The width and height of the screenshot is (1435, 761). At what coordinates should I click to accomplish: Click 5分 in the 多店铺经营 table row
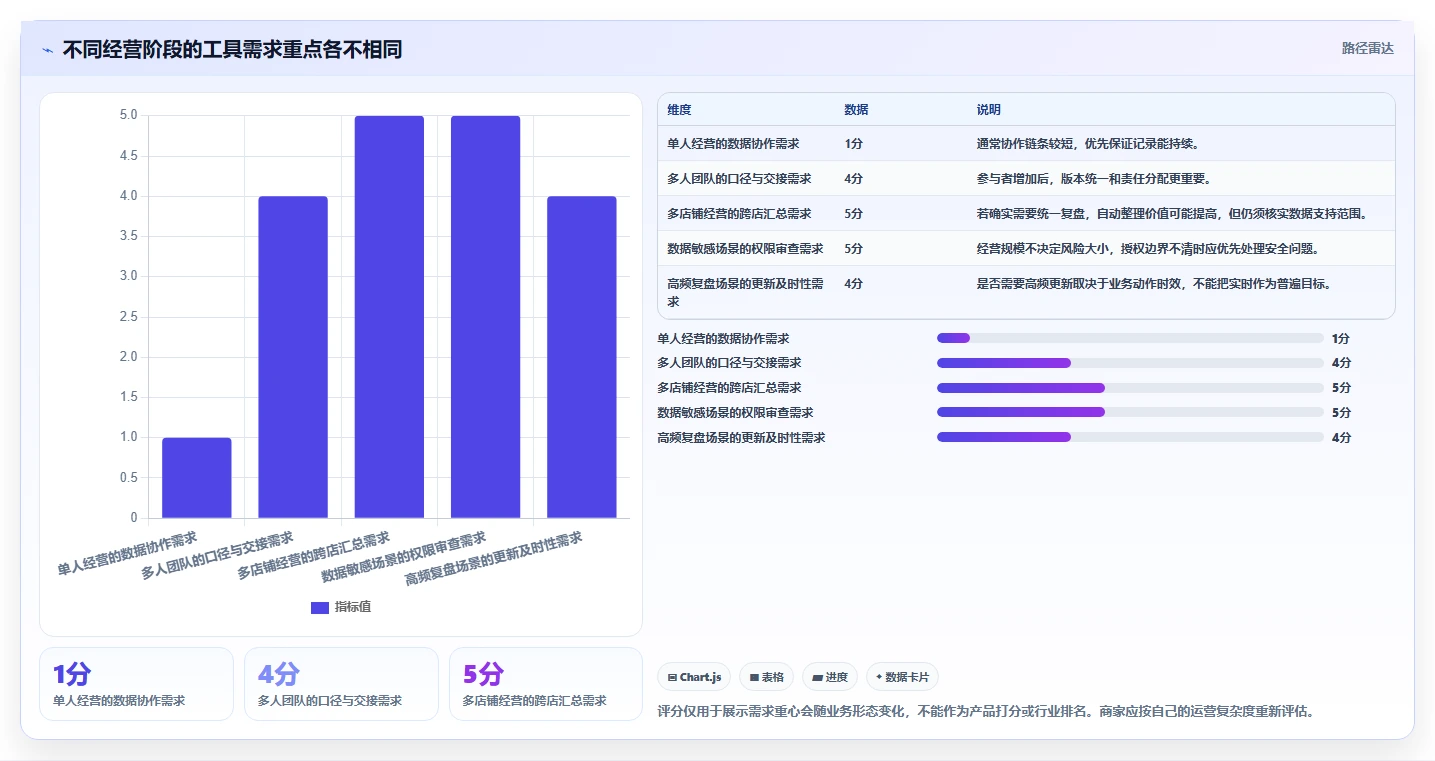tap(853, 214)
